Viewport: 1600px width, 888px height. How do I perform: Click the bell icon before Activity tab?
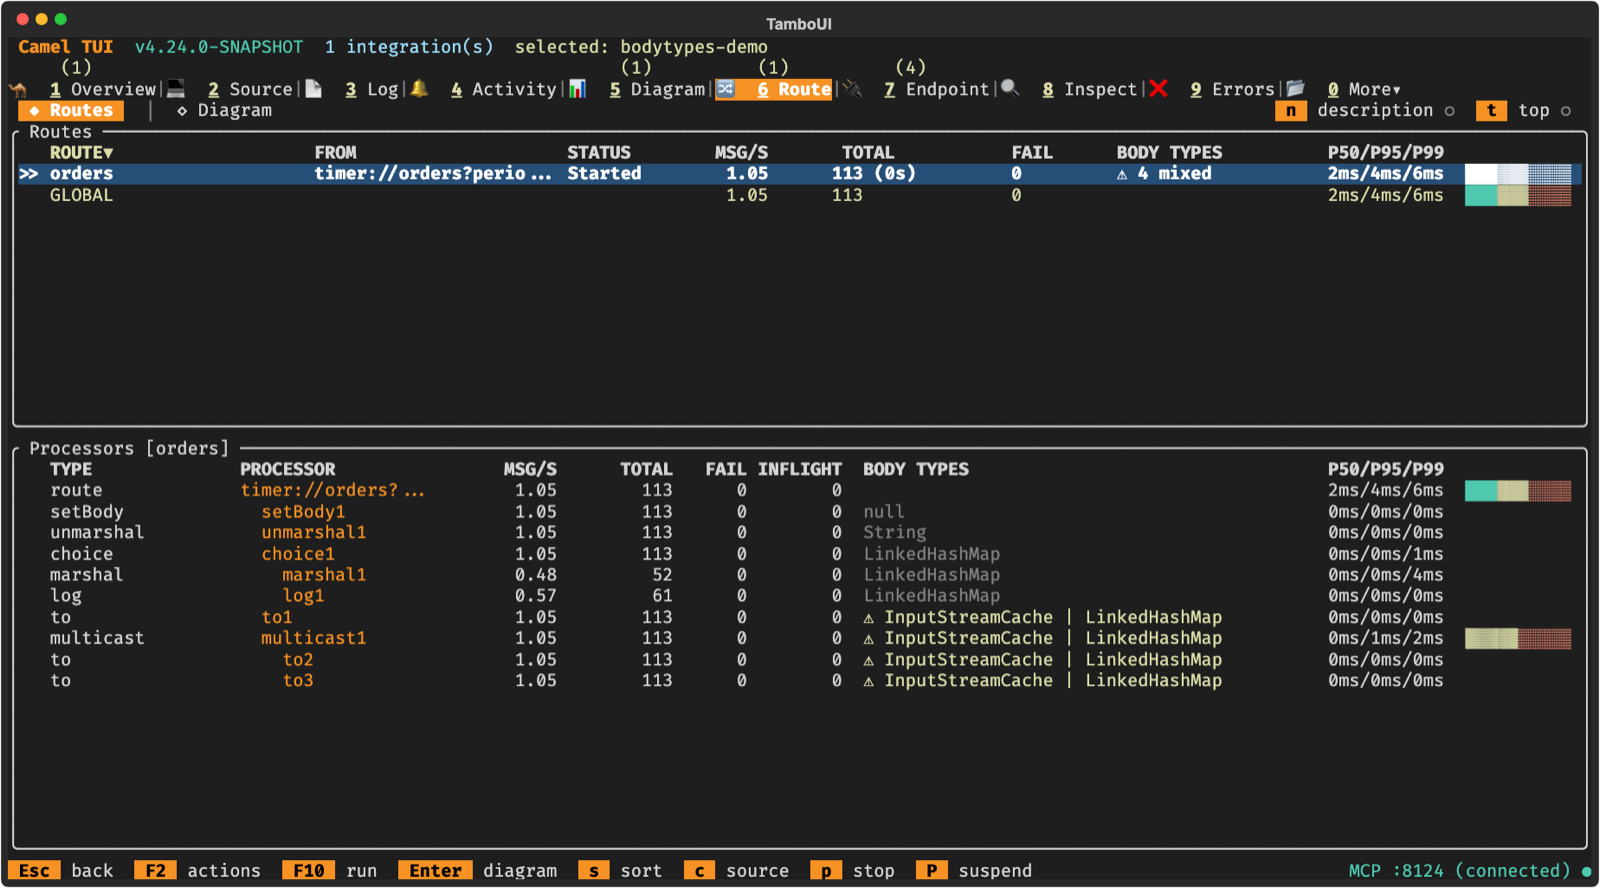tap(419, 89)
